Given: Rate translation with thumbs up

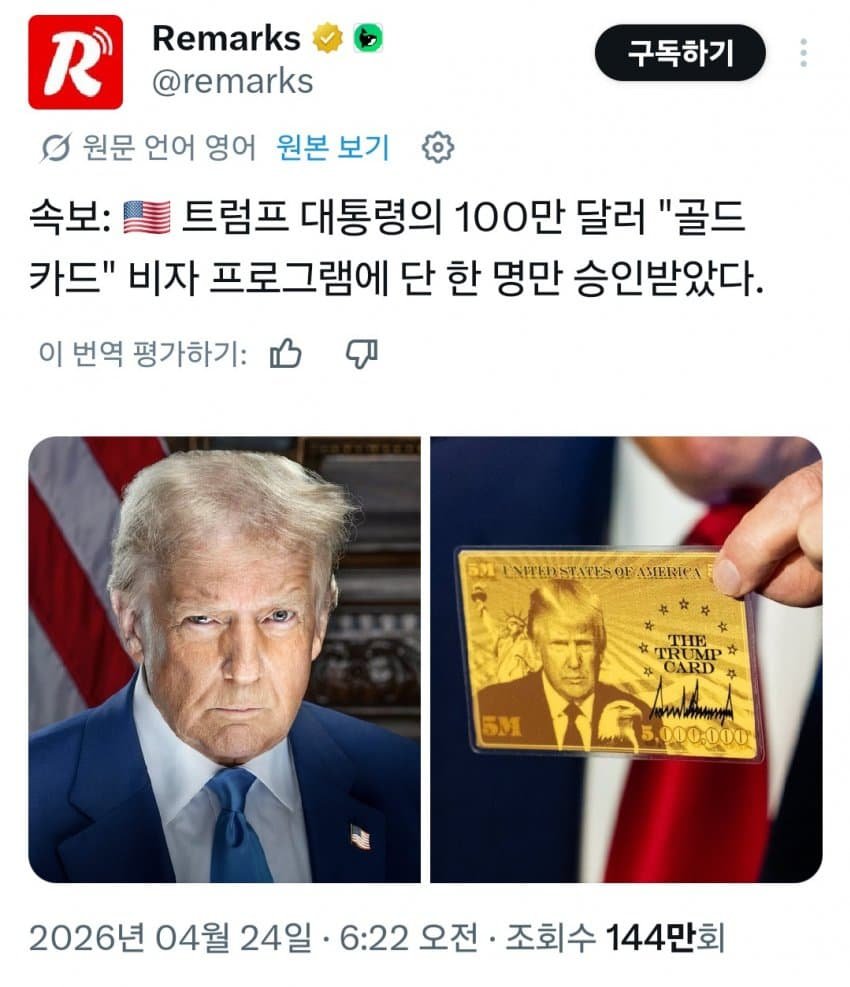Looking at the screenshot, I should [286, 353].
